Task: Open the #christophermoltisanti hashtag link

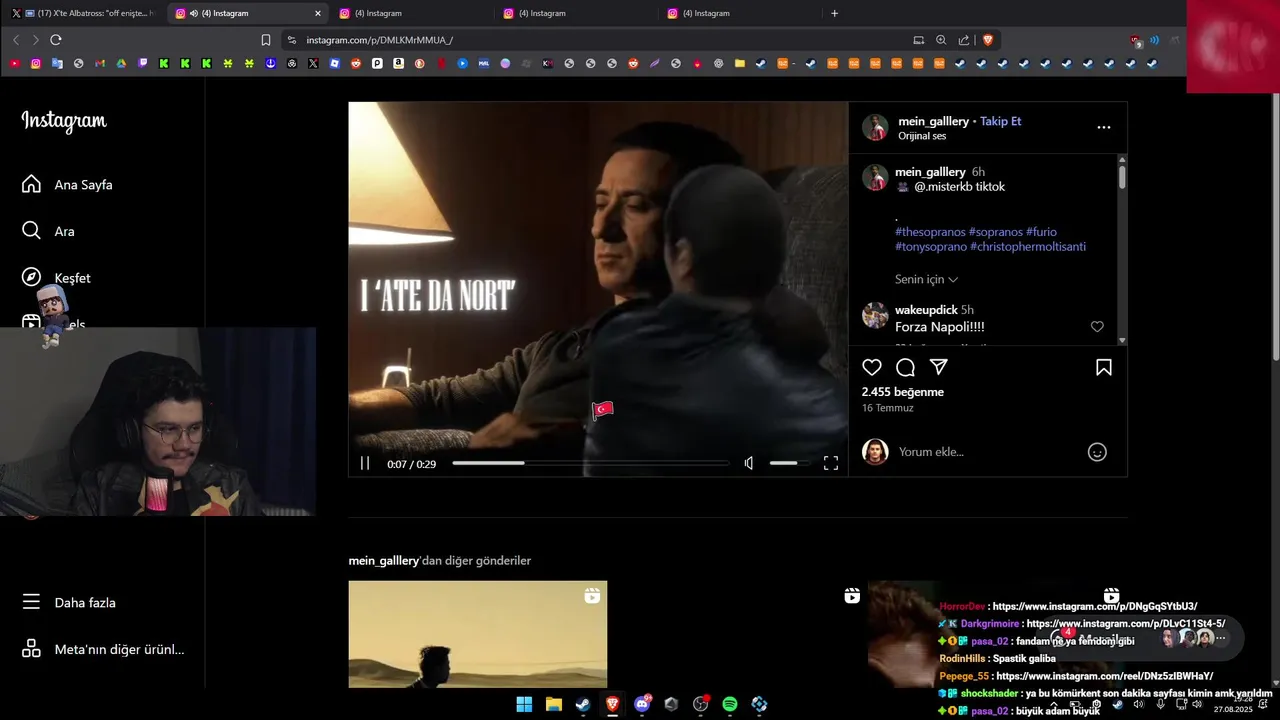Action: pyautogui.click(x=1028, y=247)
